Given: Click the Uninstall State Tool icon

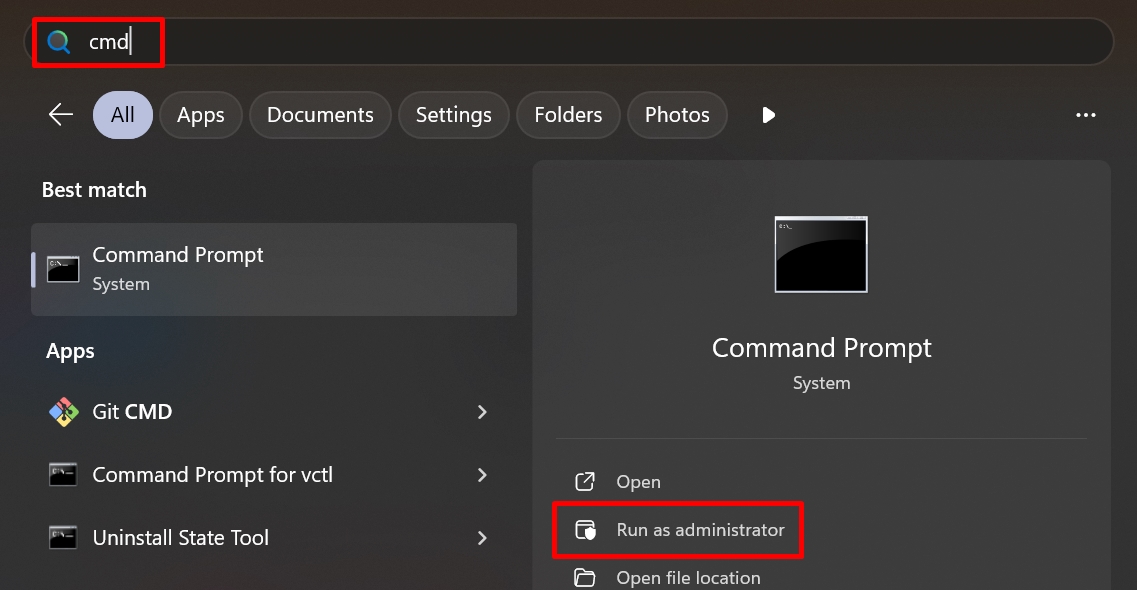Looking at the screenshot, I should (x=63, y=538).
